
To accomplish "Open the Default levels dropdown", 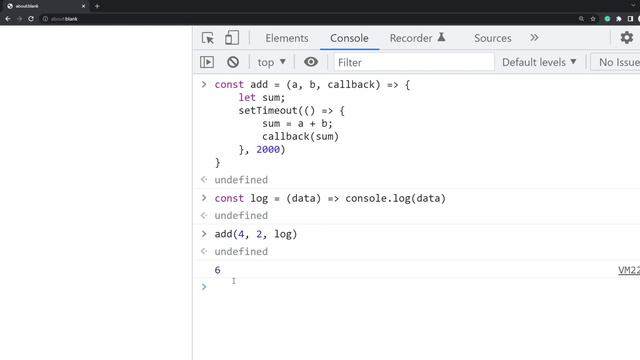I will (539, 62).
